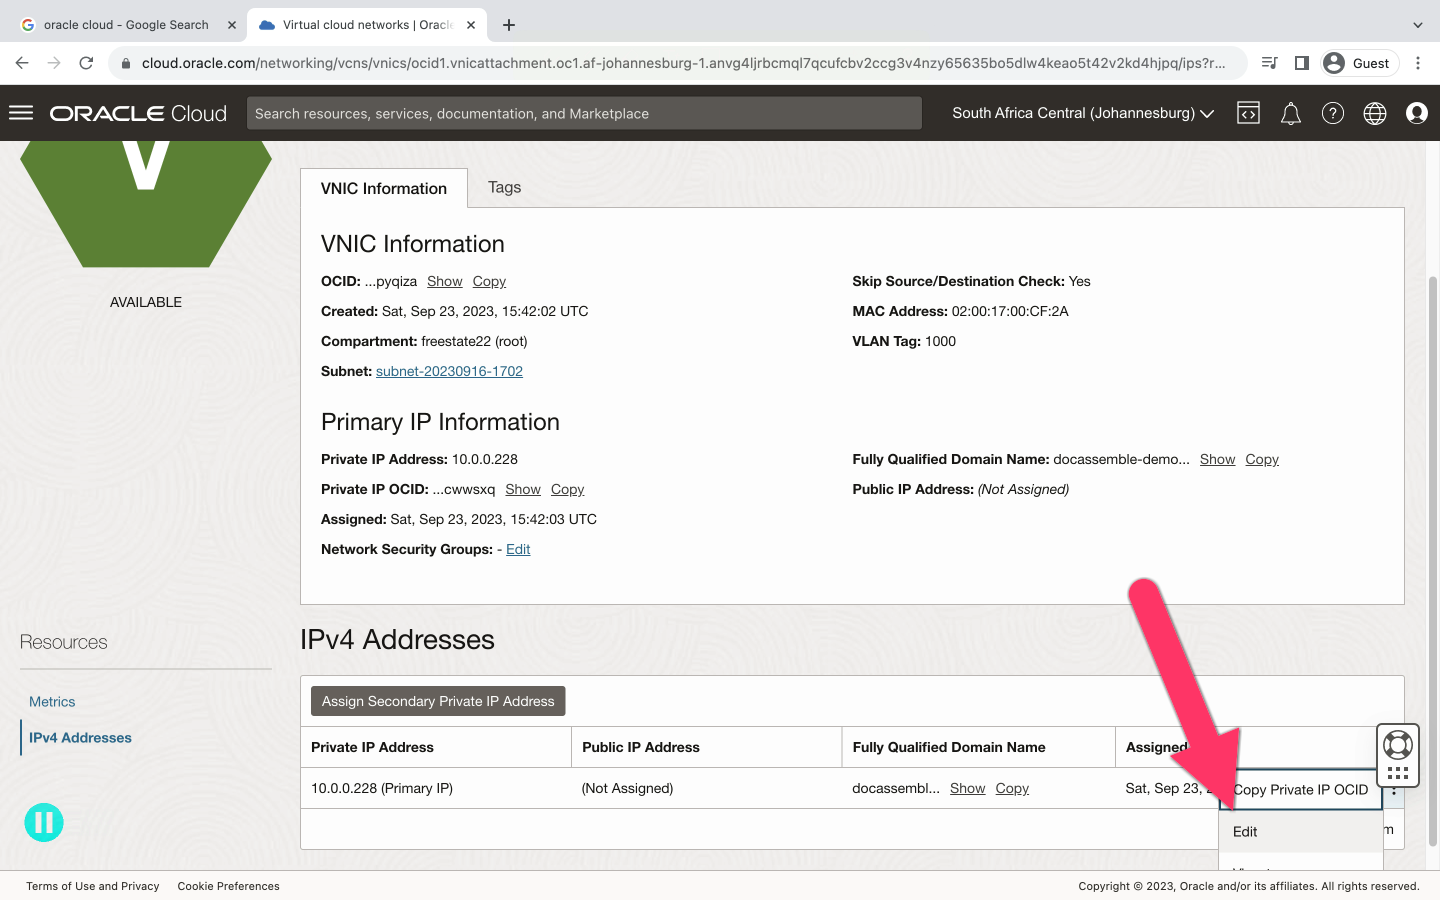Image resolution: width=1440 pixels, height=900 pixels.
Task: Select IPv4 Addresses in Resources
Action: [x=80, y=738]
